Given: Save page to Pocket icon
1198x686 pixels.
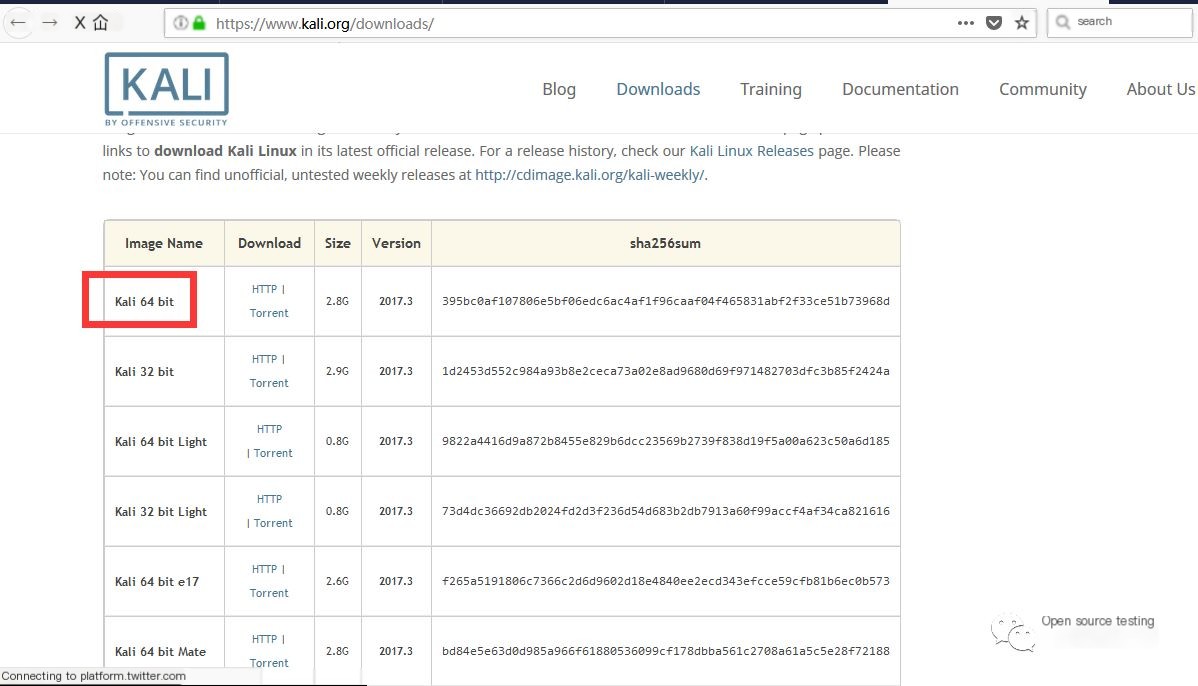Looking at the screenshot, I should point(994,23).
